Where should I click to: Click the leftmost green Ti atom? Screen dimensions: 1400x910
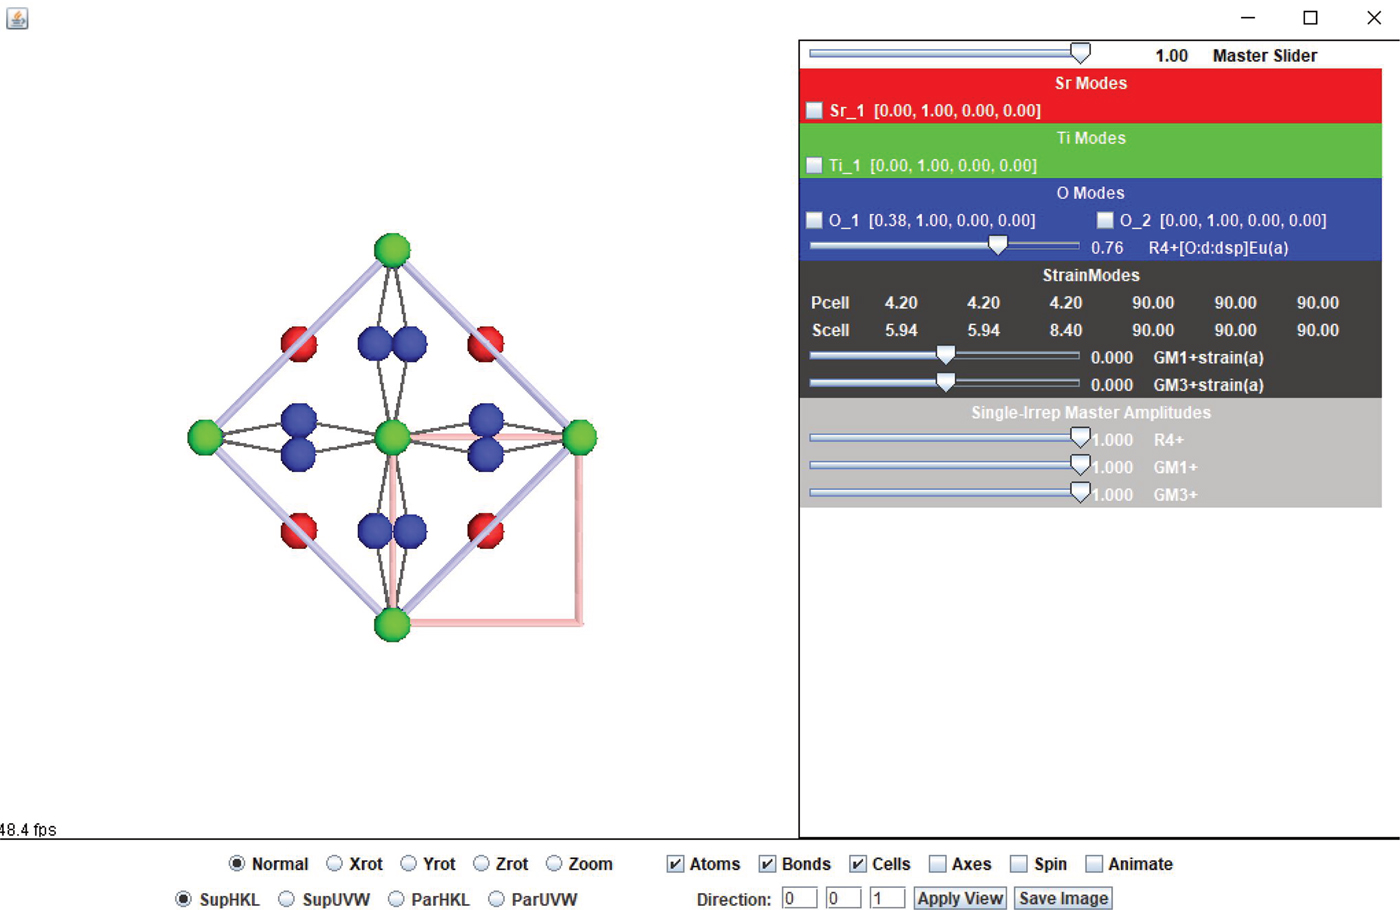(x=205, y=437)
